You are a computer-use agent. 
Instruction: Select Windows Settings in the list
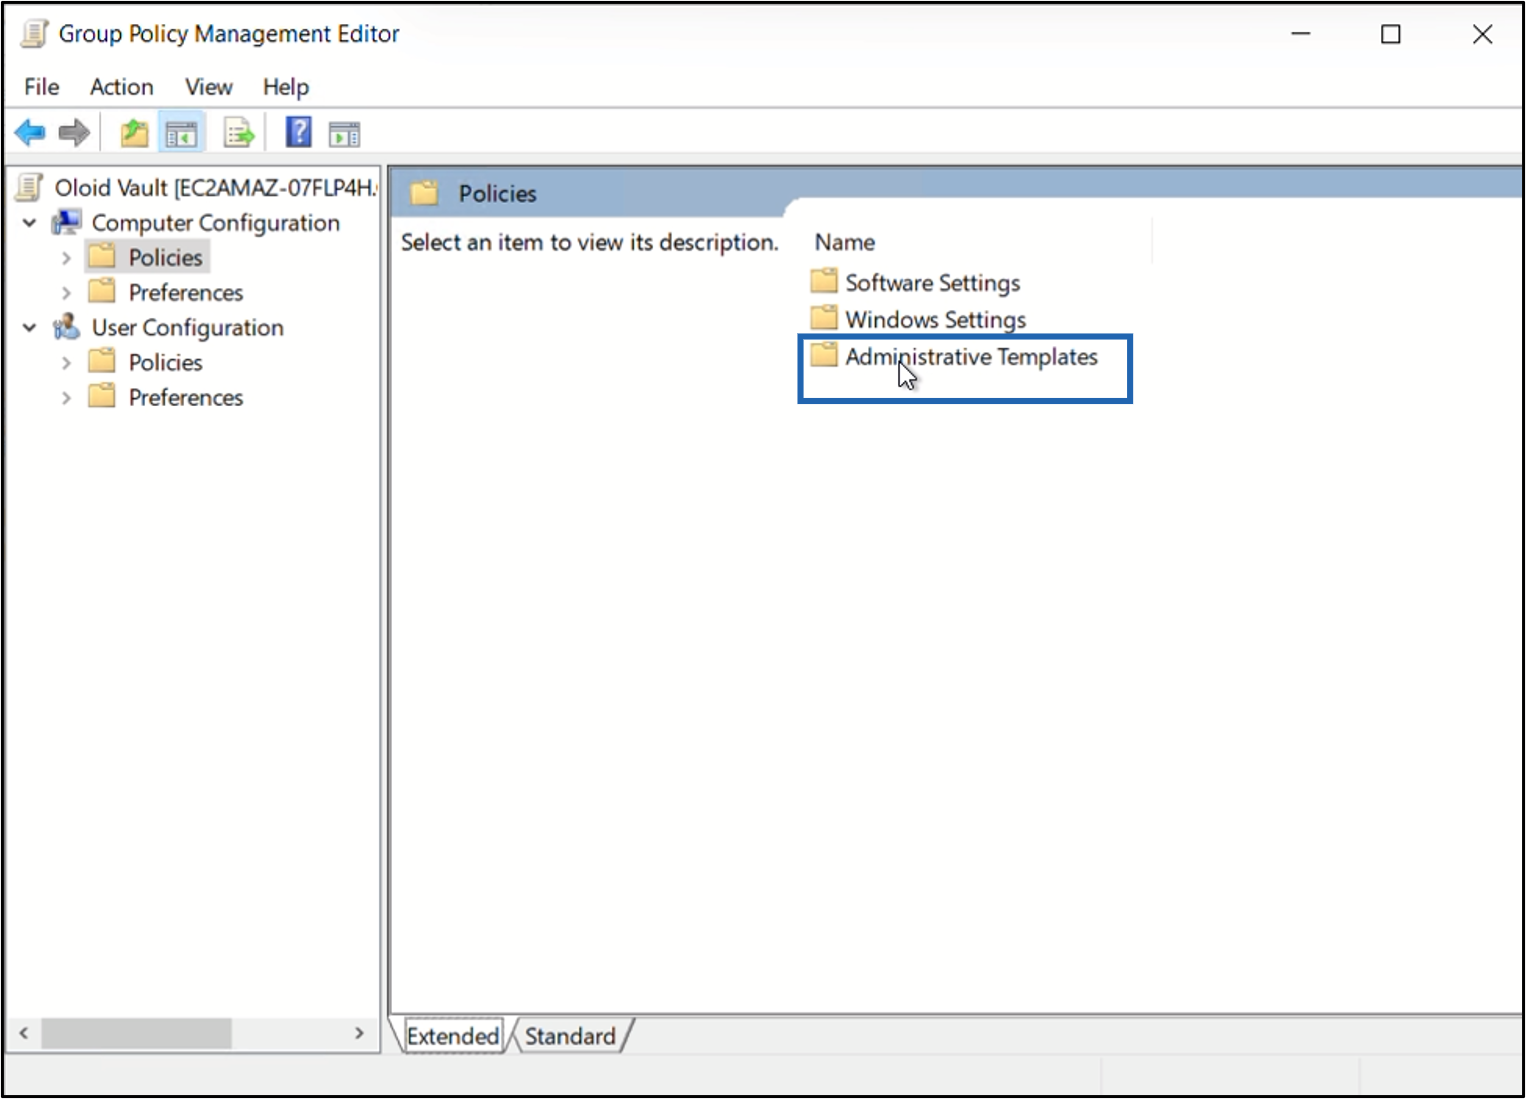[x=936, y=320]
